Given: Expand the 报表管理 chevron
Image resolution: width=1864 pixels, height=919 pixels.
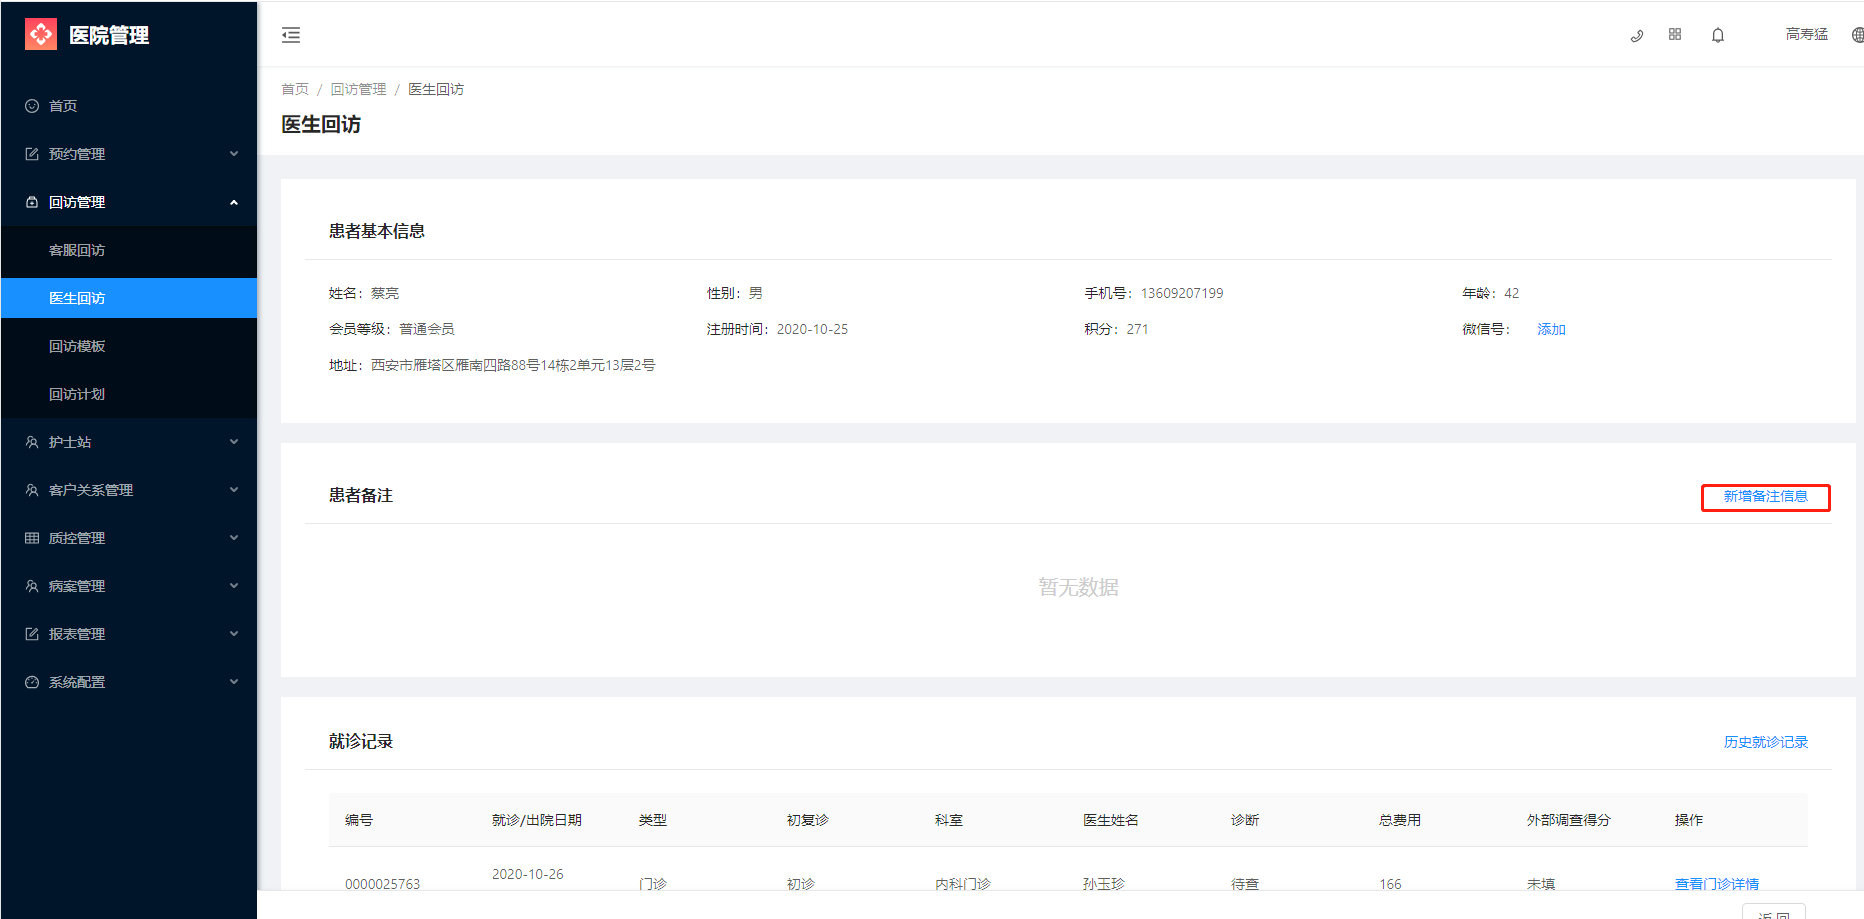Looking at the screenshot, I should (234, 634).
